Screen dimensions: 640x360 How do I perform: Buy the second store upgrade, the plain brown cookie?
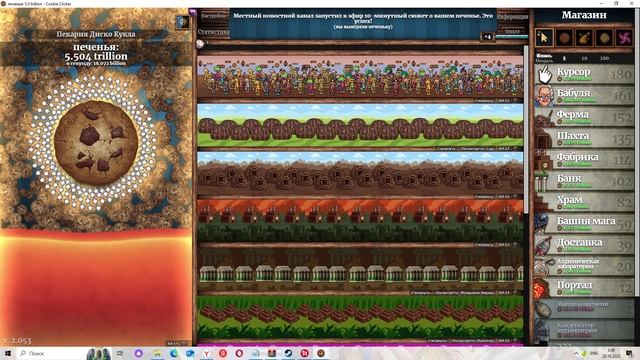point(564,38)
